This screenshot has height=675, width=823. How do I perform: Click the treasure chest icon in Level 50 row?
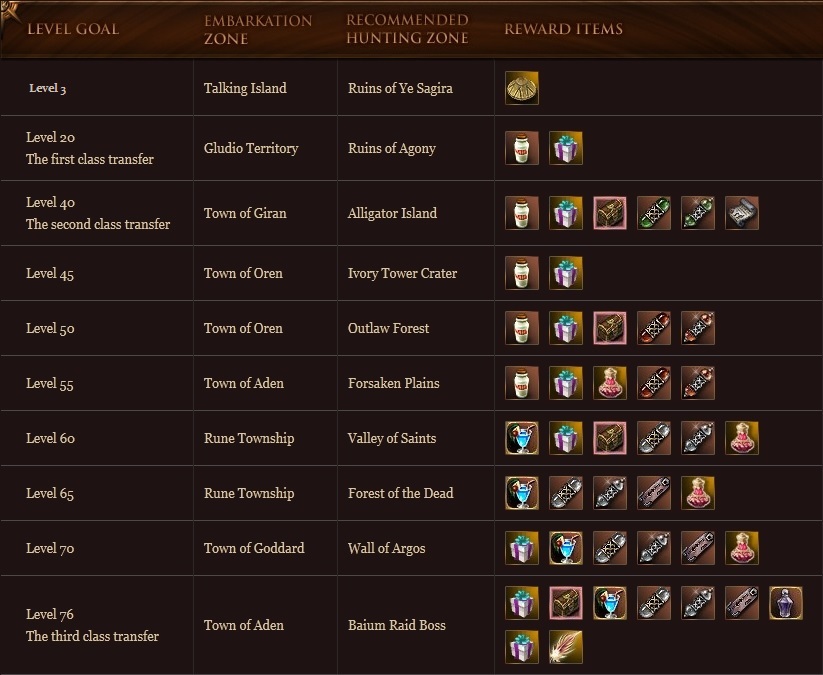(610, 328)
